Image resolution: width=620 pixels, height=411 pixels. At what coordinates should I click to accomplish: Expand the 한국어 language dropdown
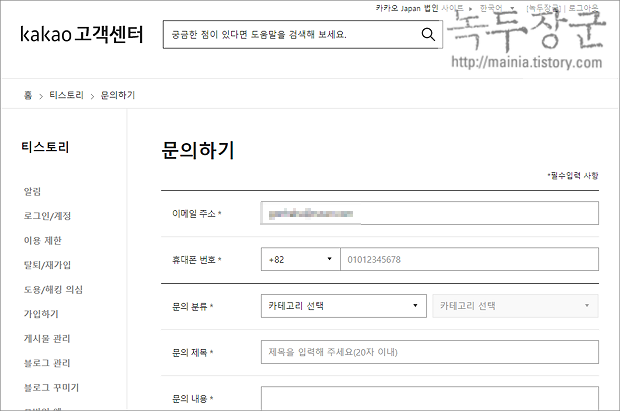[497, 8]
